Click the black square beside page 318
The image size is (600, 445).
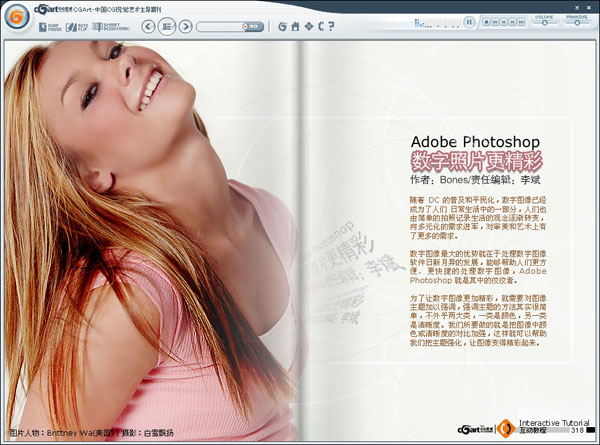(x=590, y=430)
